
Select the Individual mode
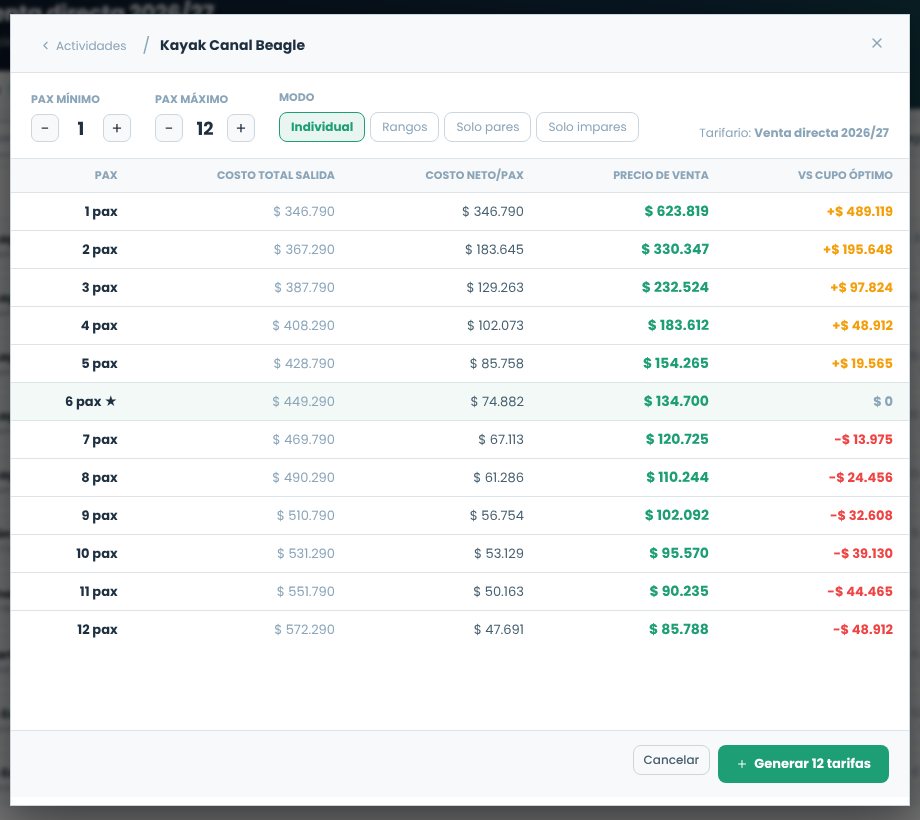(x=322, y=127)
